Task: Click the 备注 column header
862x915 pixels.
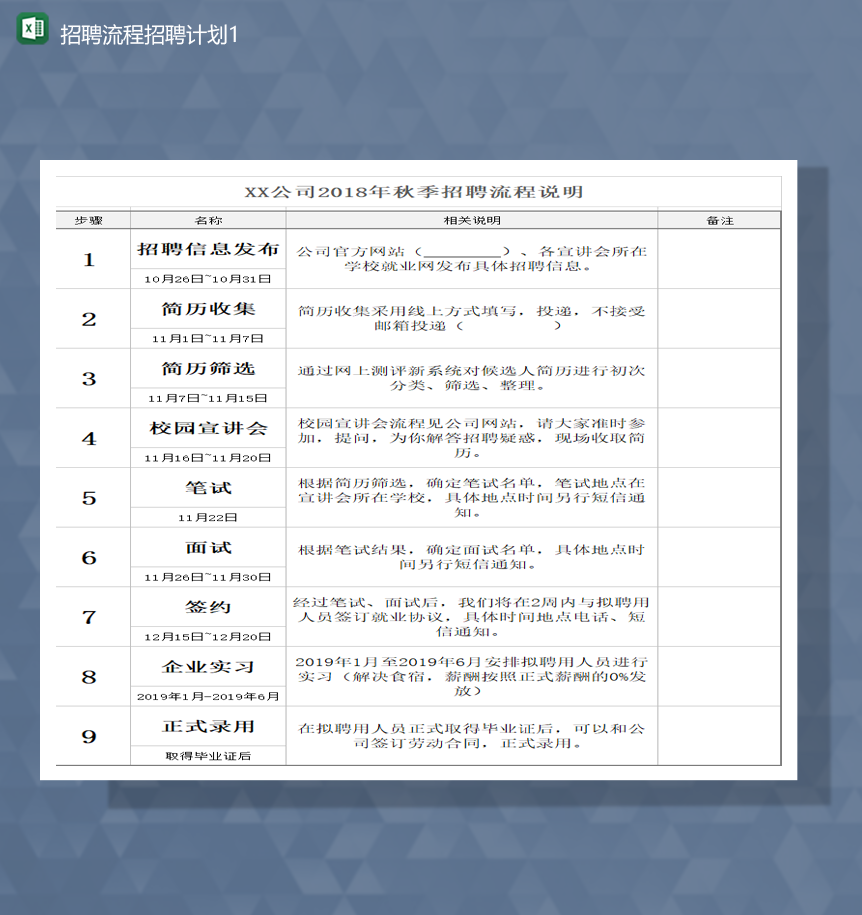Action: (718, 219)
